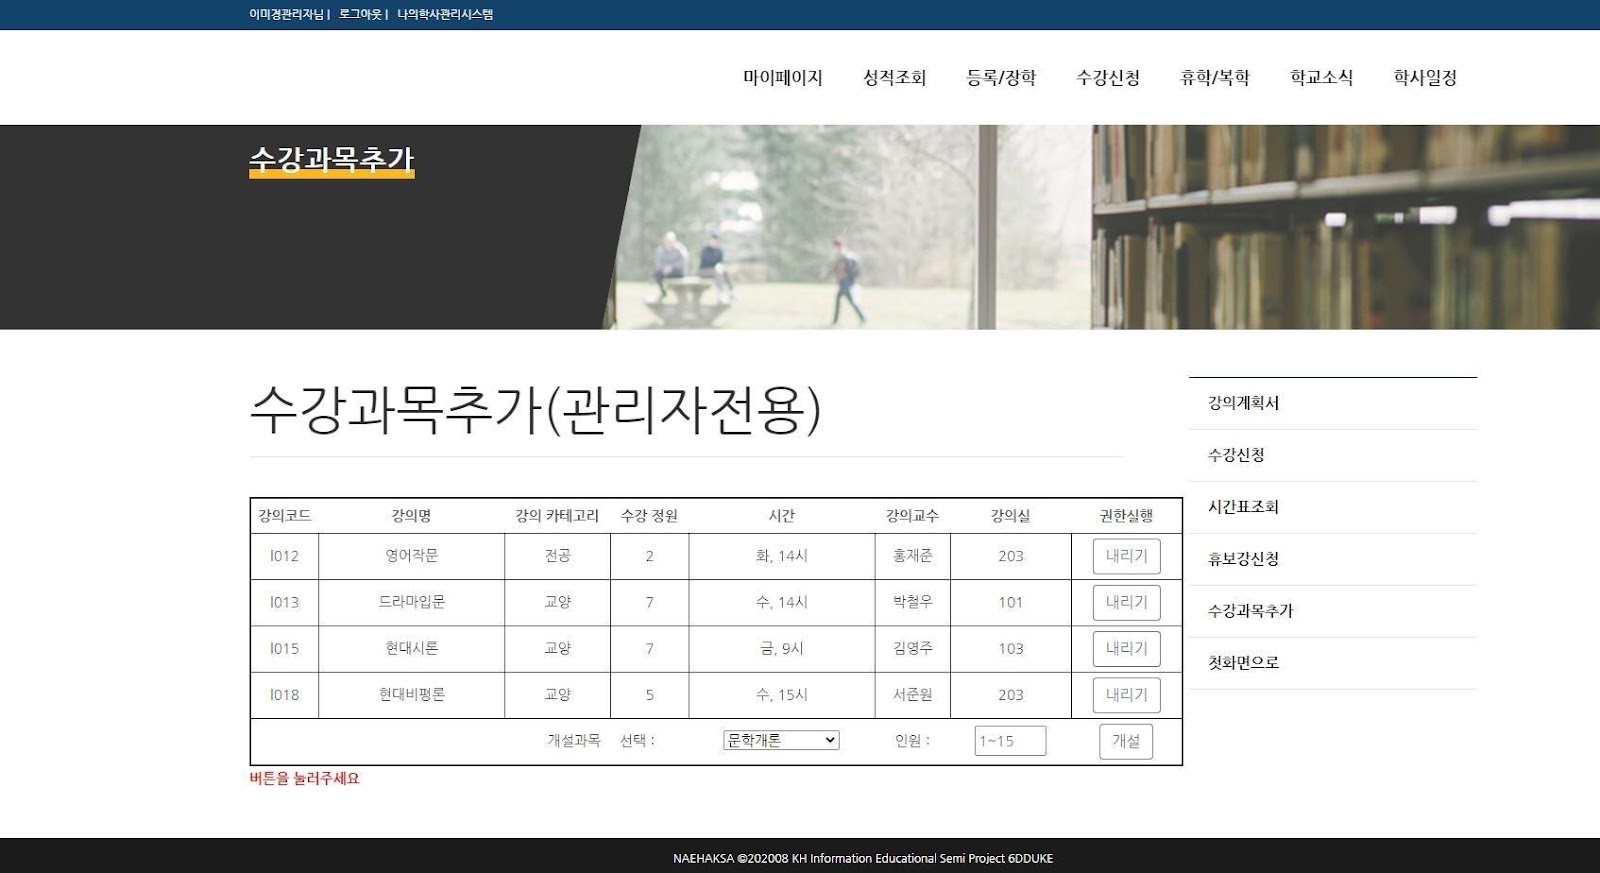Click the 수강과목추가 banner heading
This screenshot has width=1600, height=873.
pos(331,160)
